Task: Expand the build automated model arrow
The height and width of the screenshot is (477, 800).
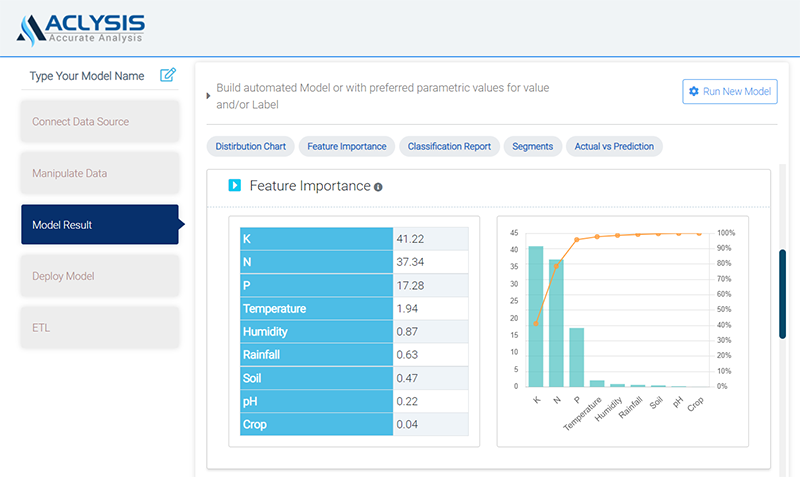Action: coord(208,96)
